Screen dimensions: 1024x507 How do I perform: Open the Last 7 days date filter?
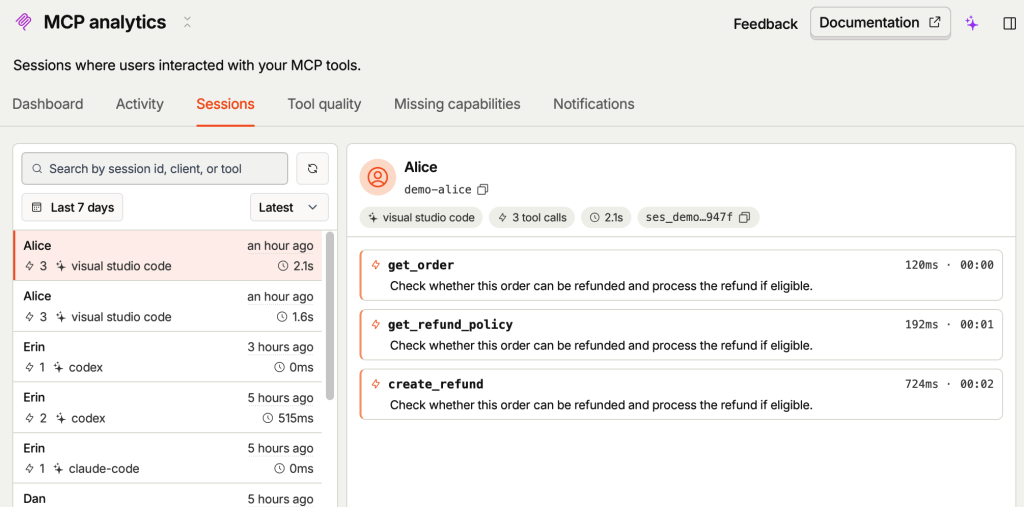[72, 208]
